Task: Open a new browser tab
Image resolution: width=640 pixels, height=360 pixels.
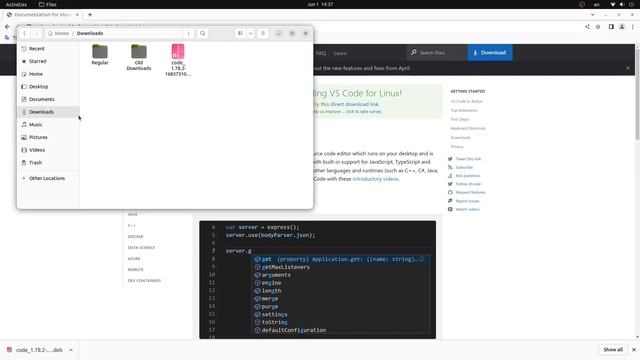Action: (x=90, y=15)
